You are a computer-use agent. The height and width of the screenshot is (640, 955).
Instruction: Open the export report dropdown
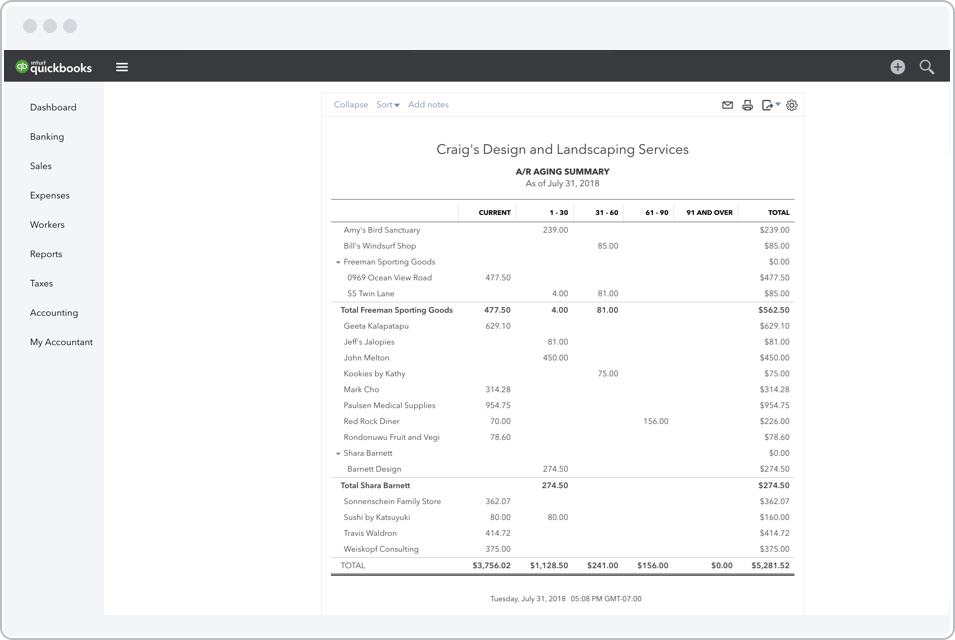pyautogui.click(x=770, y=105)
